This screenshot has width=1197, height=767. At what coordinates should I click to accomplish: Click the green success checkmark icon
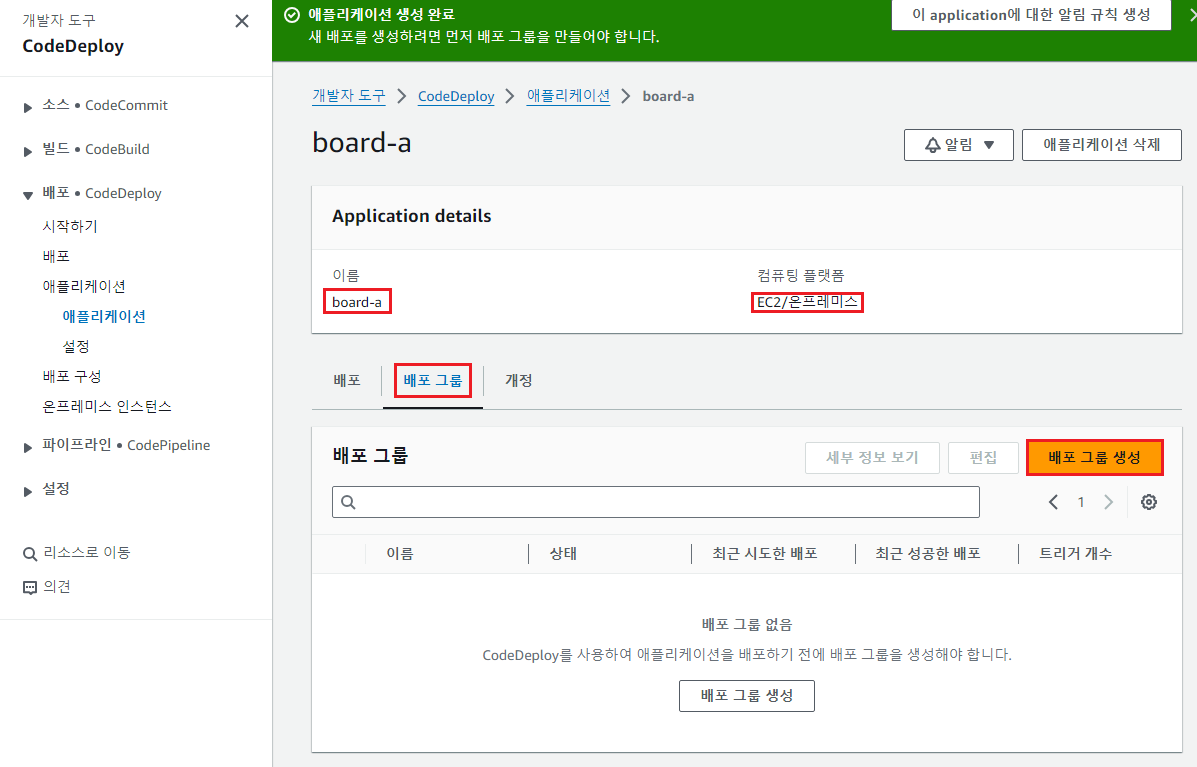pos(292,15)
